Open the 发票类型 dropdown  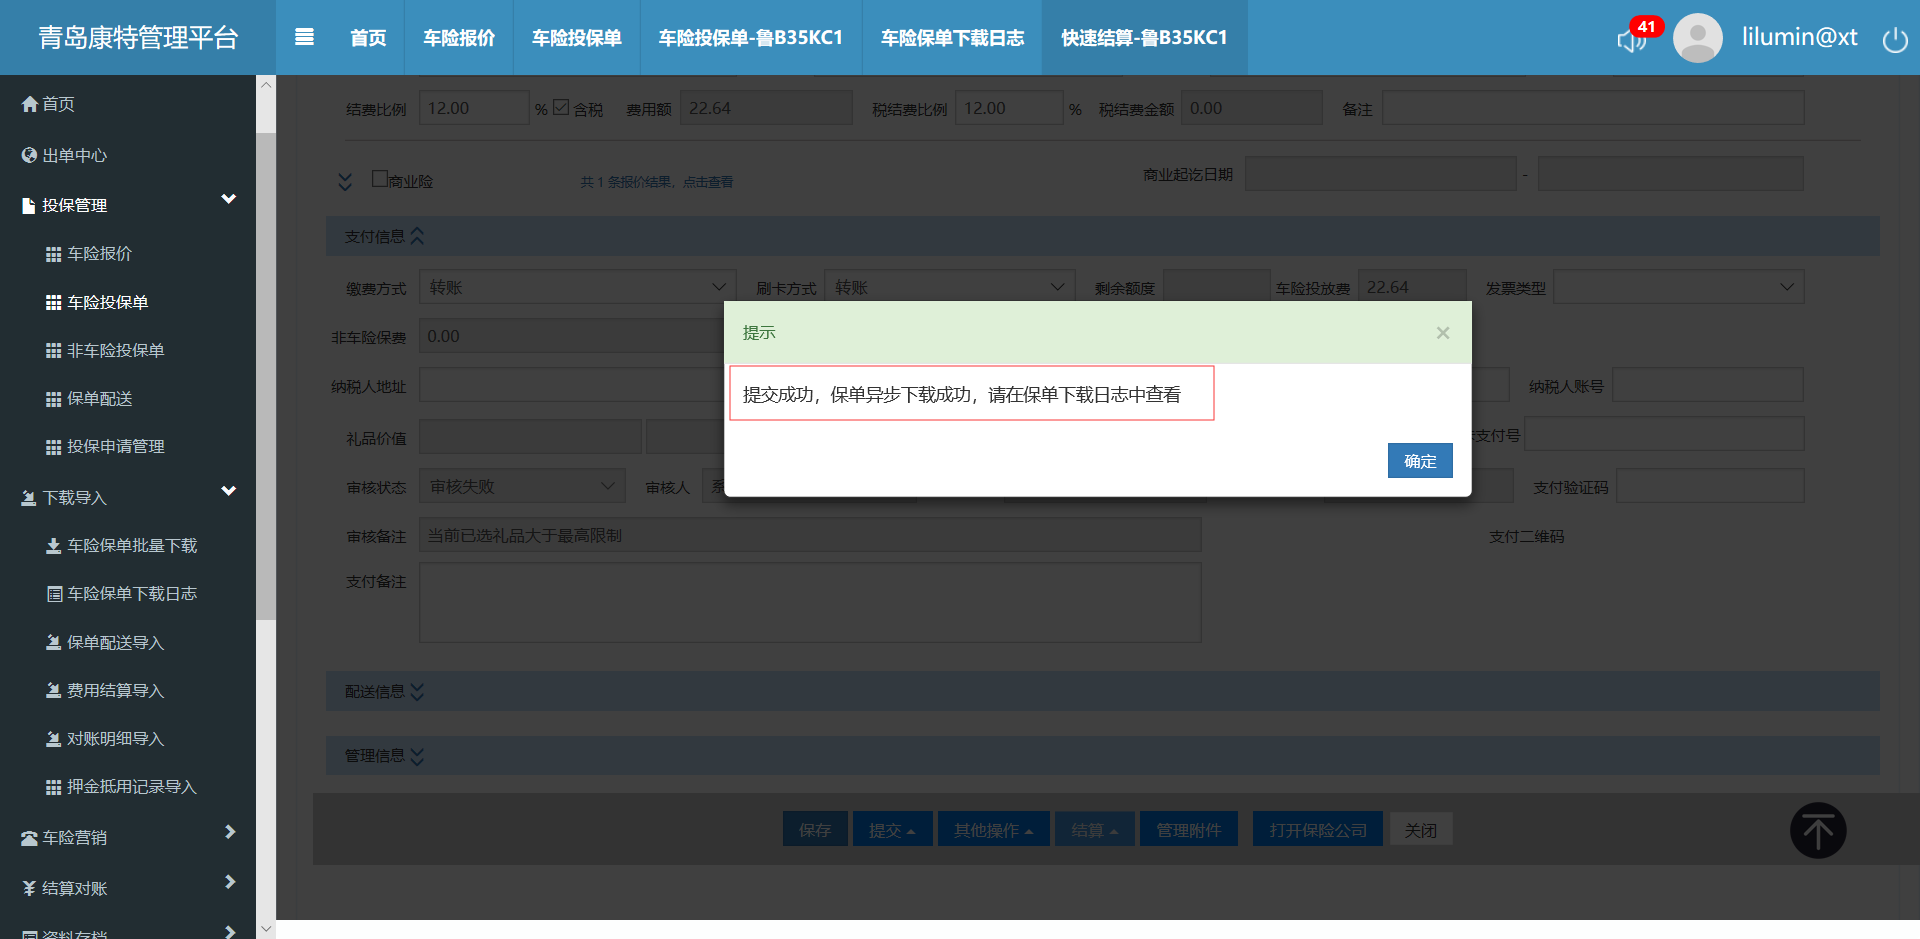point(1679,287)
